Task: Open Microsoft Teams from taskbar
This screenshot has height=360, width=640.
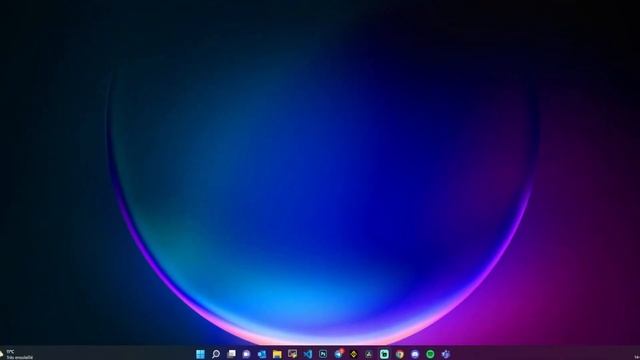Action: pos(446,354)
